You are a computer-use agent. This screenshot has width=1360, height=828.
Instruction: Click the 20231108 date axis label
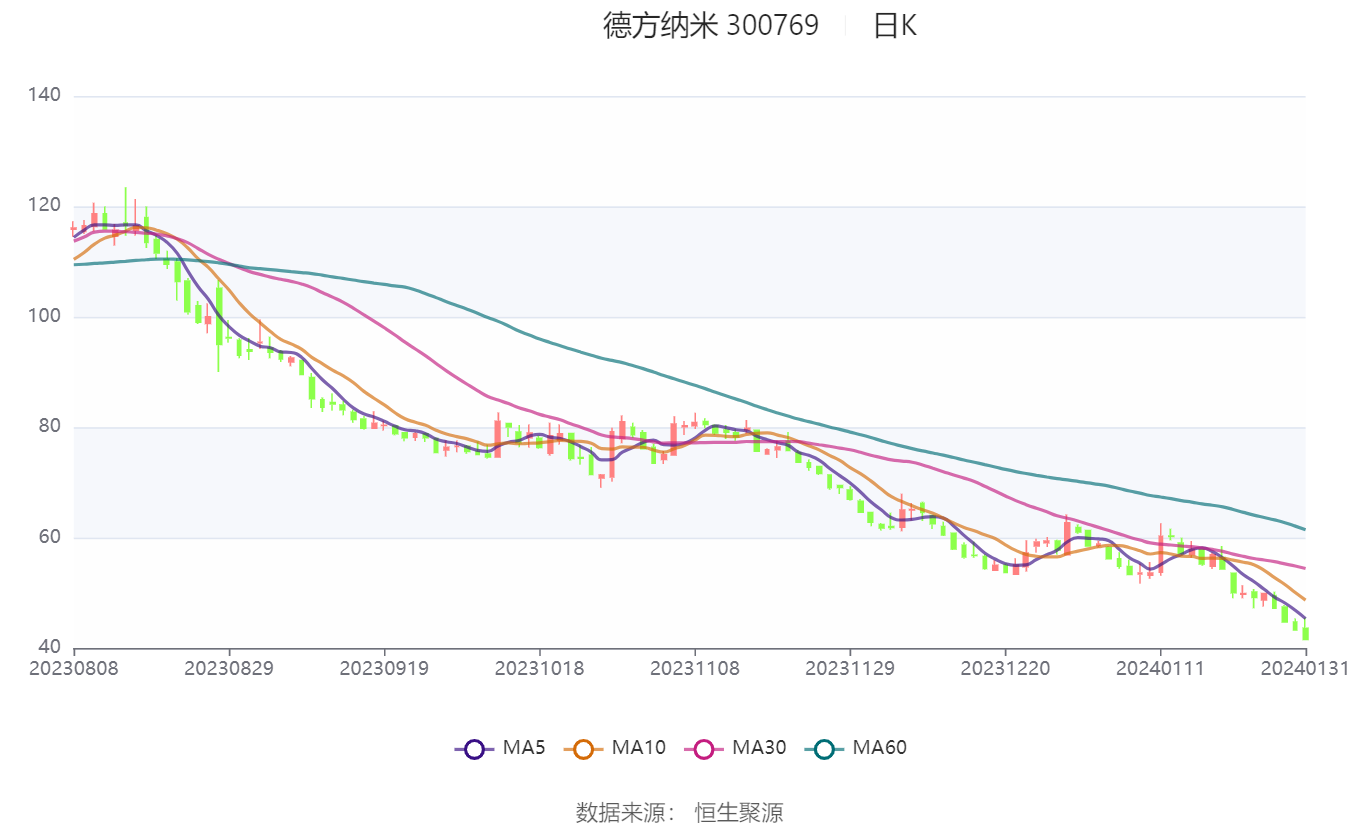[694, 668]
